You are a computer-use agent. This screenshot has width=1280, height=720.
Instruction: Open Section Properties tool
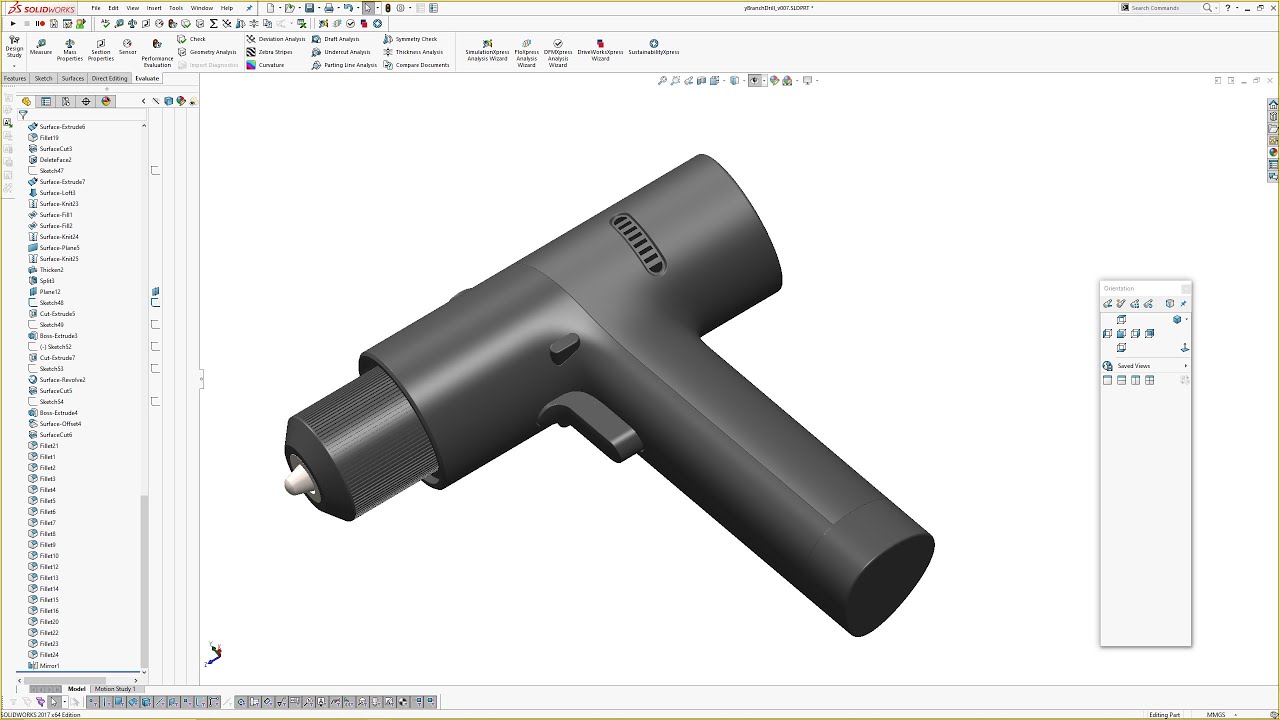click(x=101, y=50)
